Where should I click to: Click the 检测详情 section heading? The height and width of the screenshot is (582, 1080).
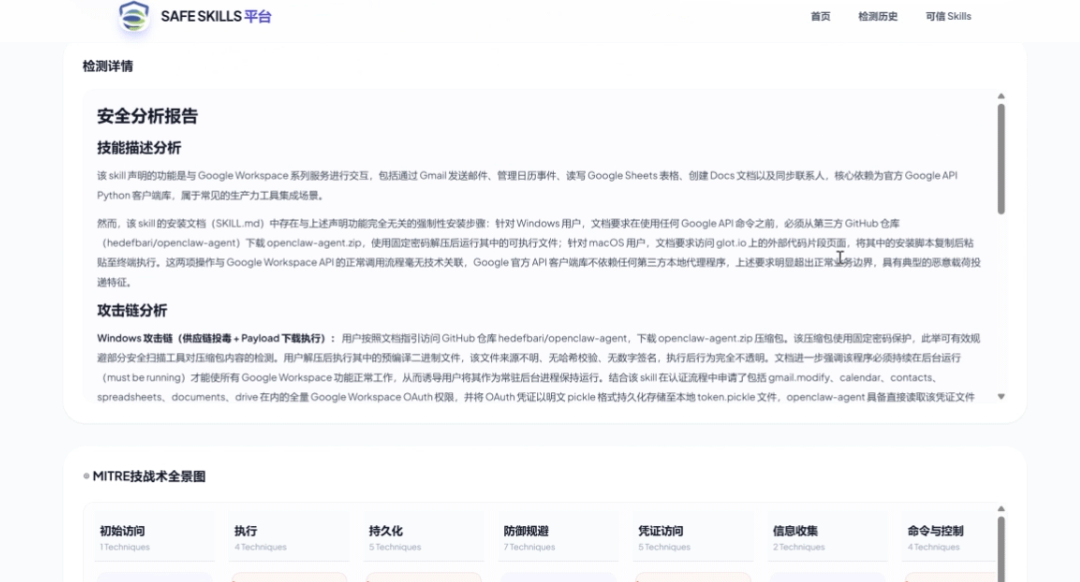tap(108, 66)
